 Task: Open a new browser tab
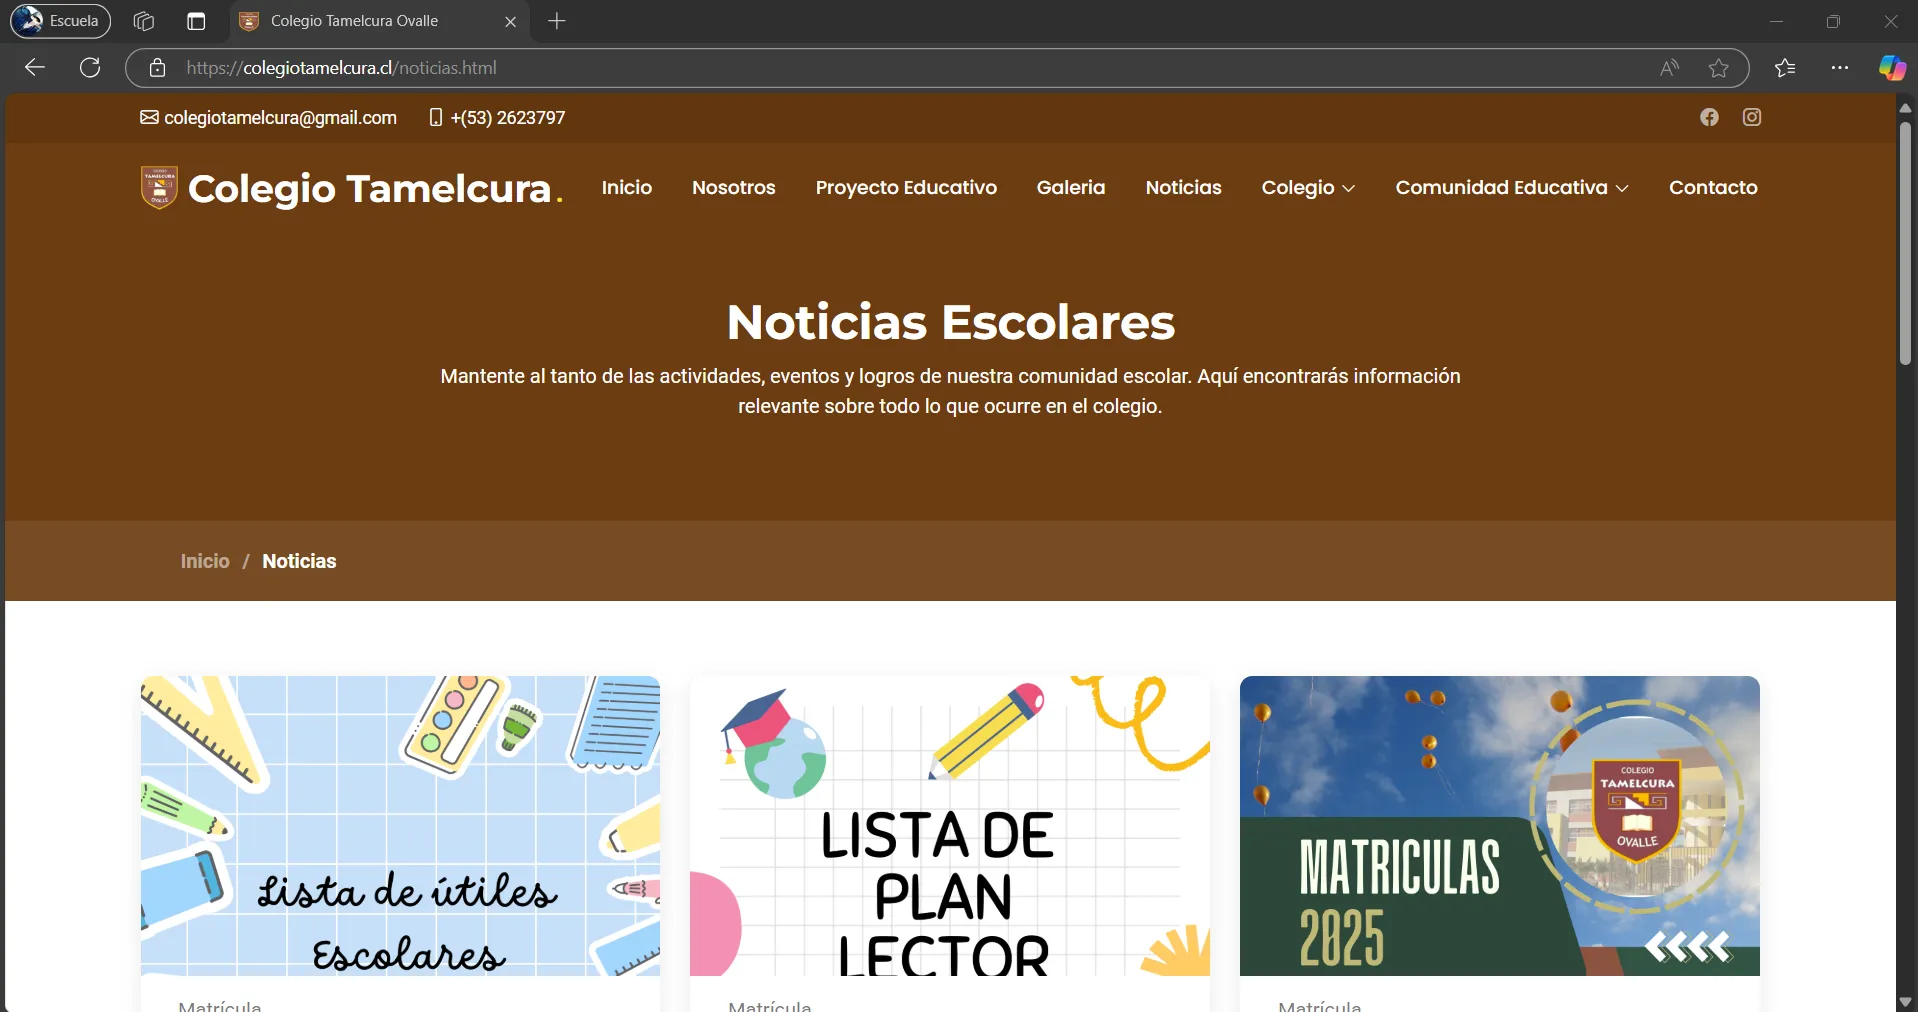coord(557,21)
